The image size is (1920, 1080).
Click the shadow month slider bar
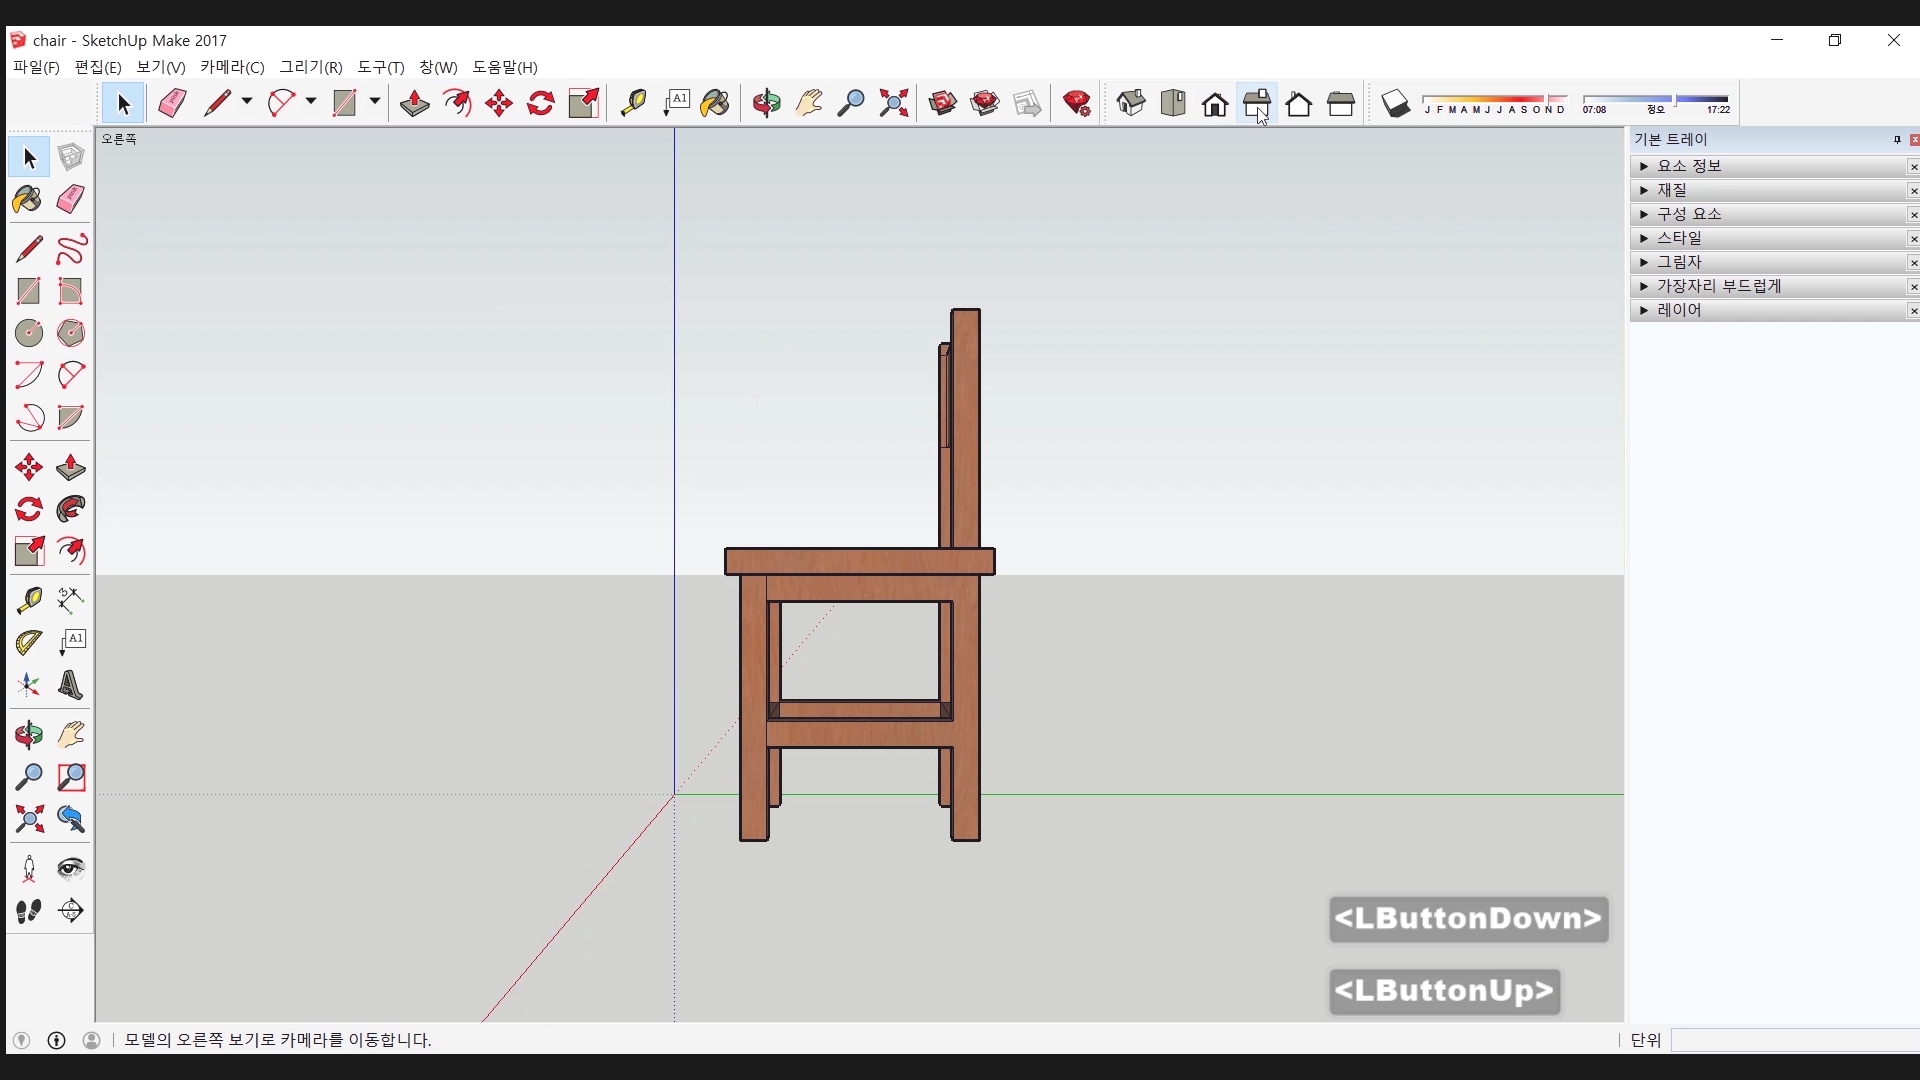(x=1494, y=100)
